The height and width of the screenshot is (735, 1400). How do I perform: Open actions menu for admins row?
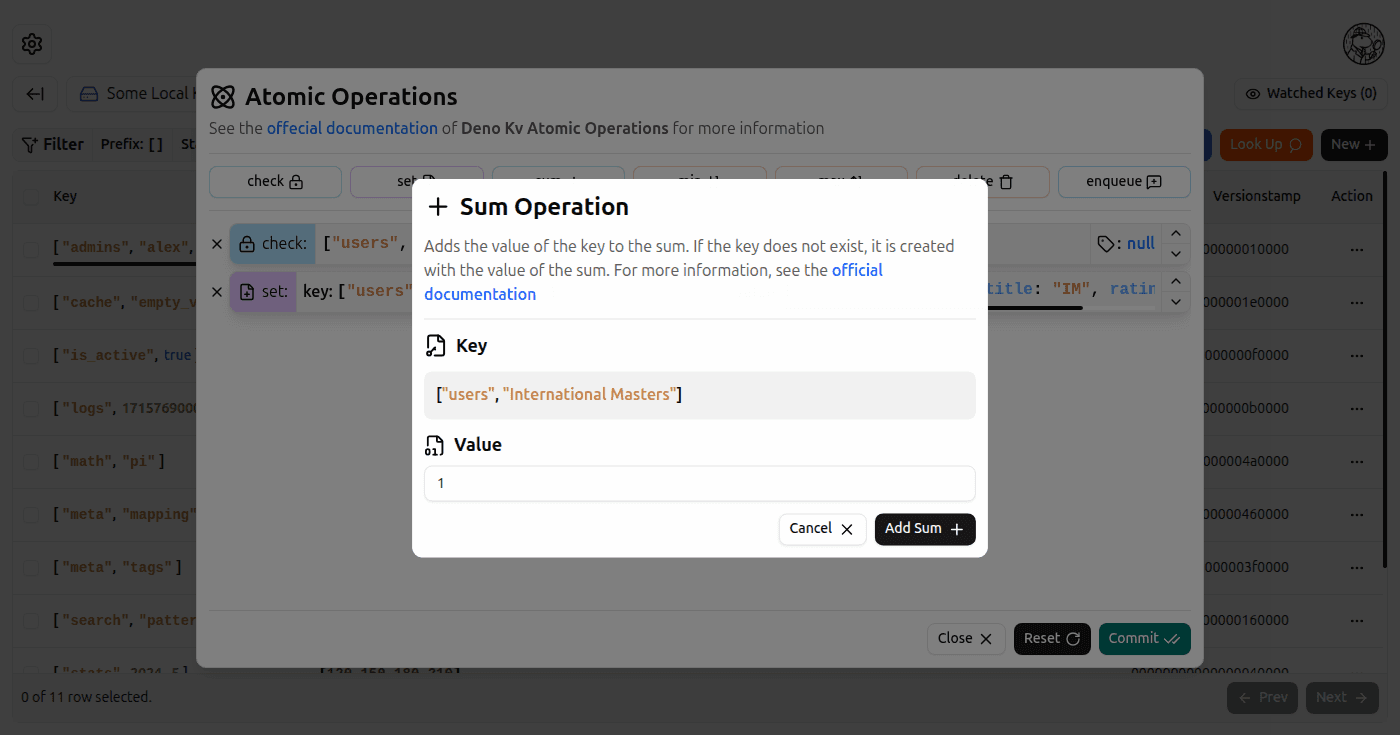pyautogui.click(x=1357, y=249)
